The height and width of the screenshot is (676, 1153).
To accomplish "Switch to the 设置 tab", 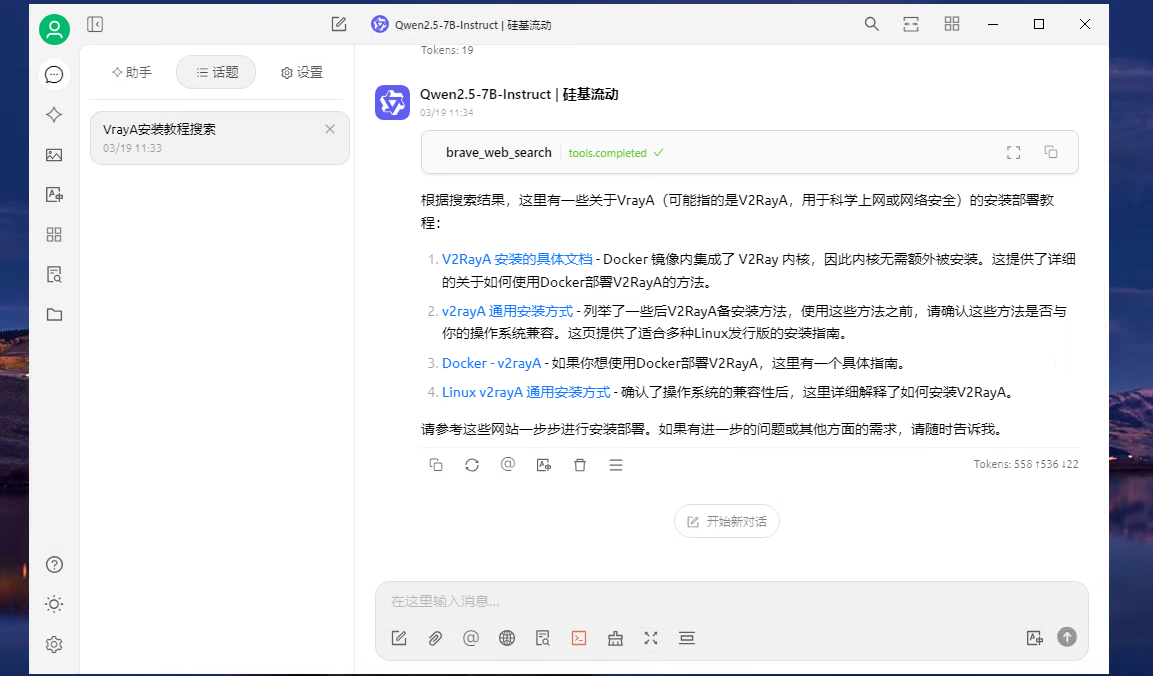I will tap(301, 72).
